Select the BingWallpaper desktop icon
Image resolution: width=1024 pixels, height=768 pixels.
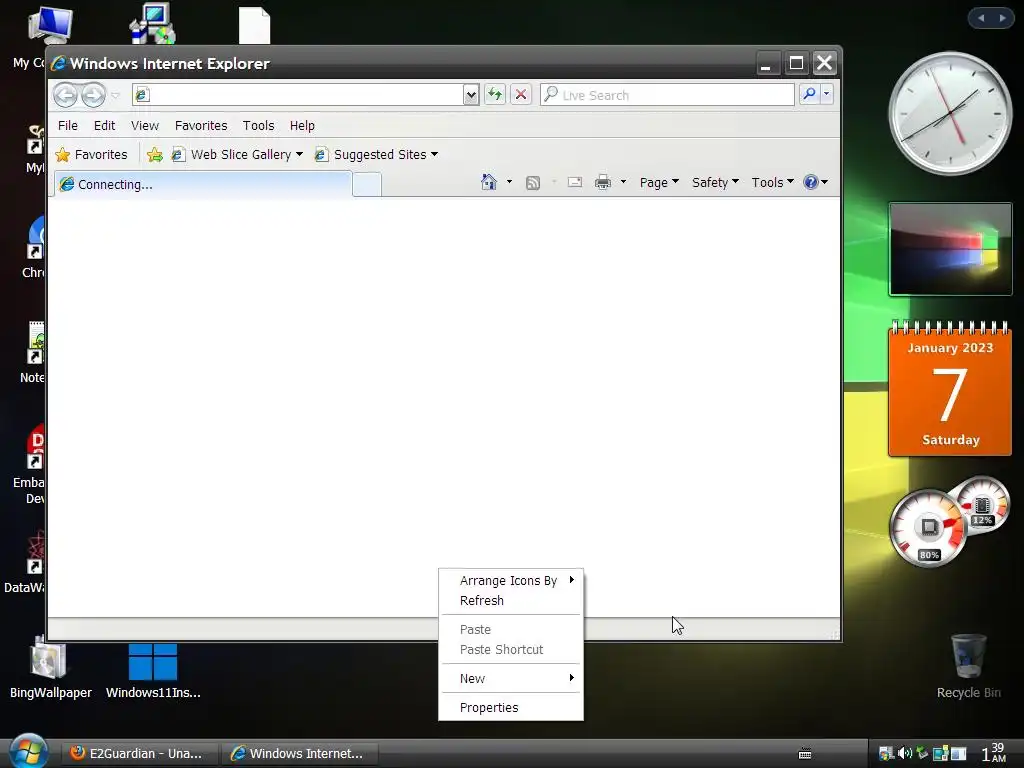pos(50,666)
